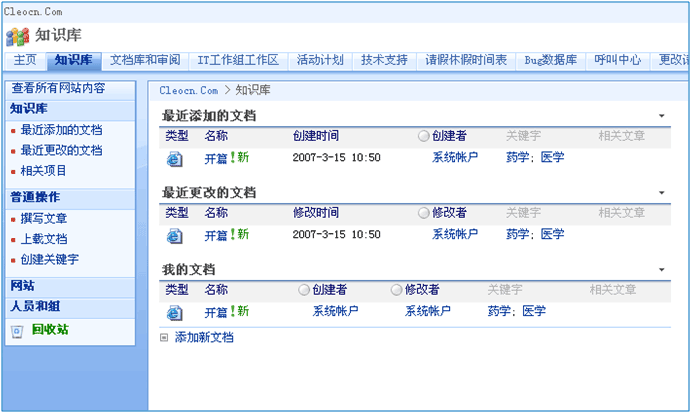
Task: Click the 最近添加的文档 section title
Action: click(x=209, y=116)
